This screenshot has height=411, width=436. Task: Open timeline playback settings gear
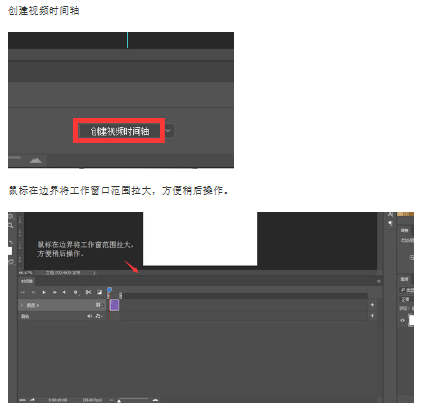(76, 292)
